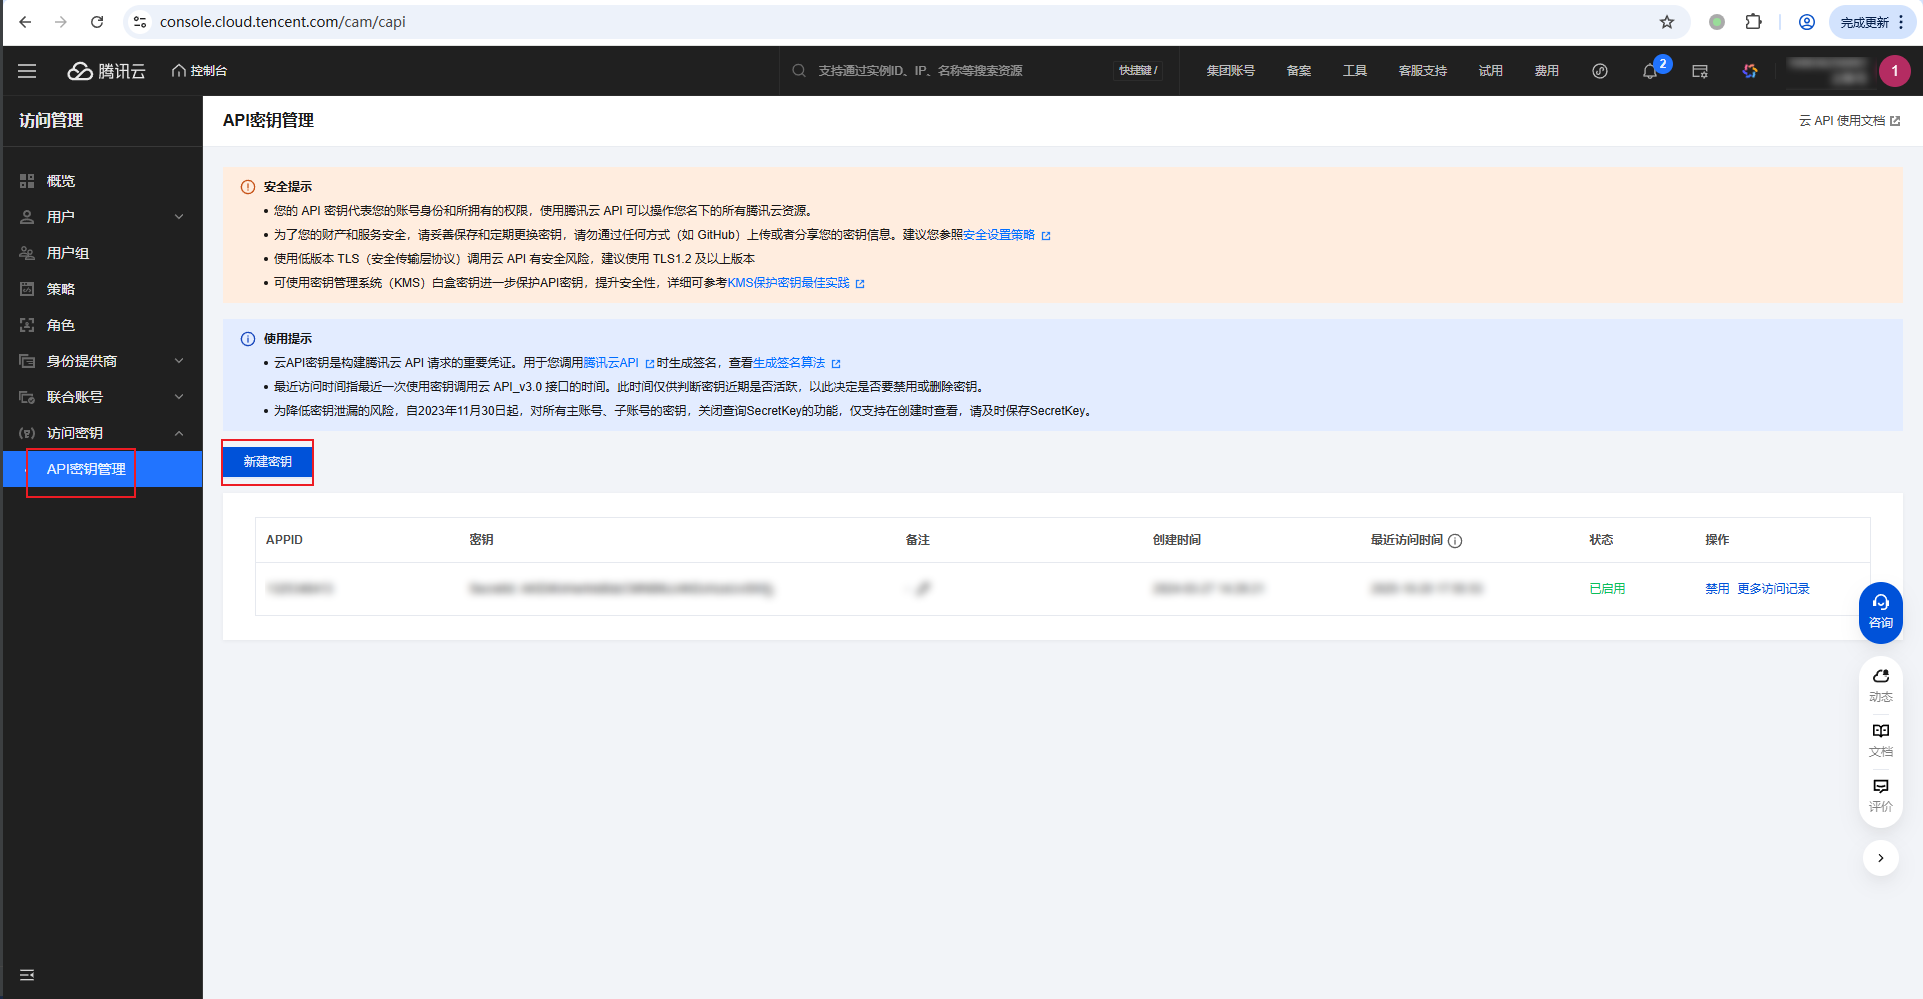This screenshot has height=999, width=1923.
Task: Click the 操作 column header
Action: click(1717, 540)
